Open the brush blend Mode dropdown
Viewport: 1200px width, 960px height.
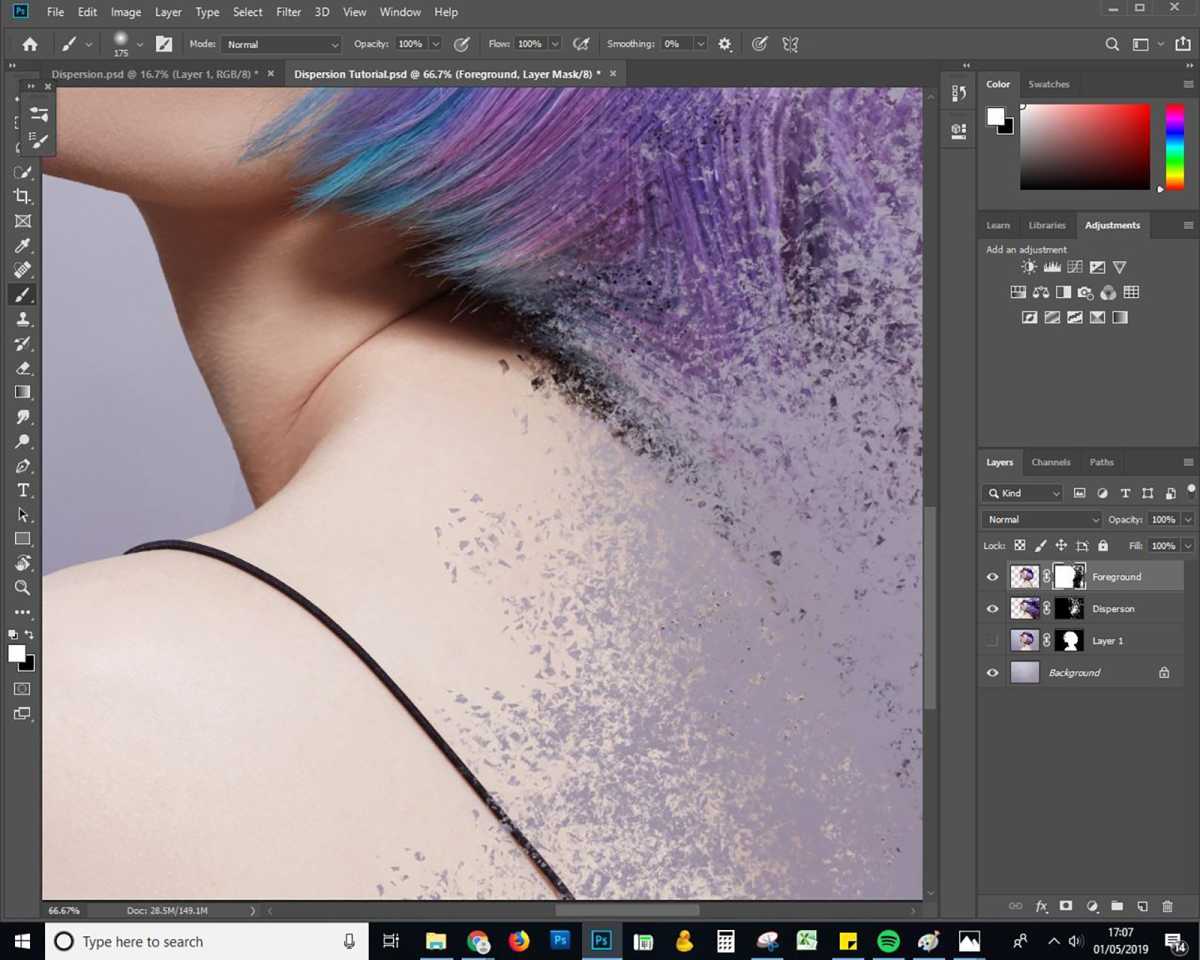click(x=280, y=44)
